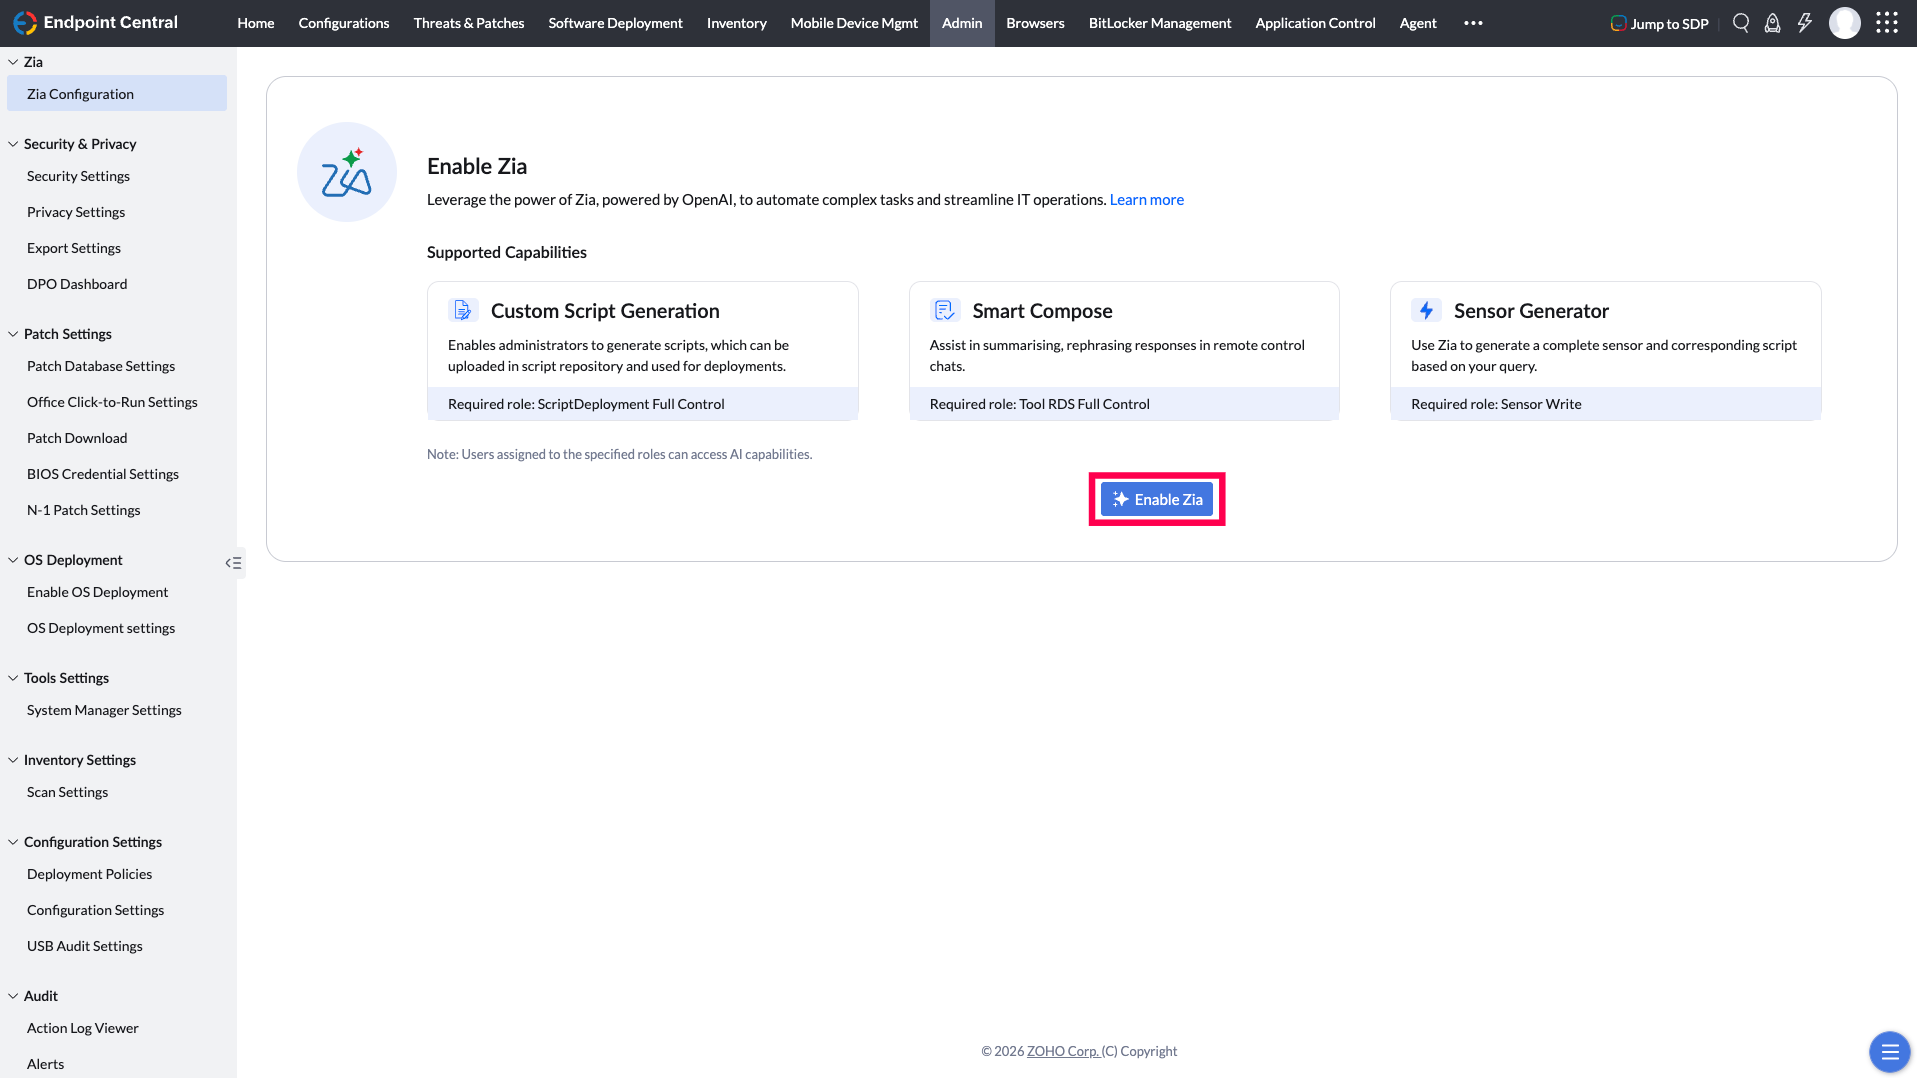The image size is (1917, 1078).
Task: Open Action Log Viewer
Action: [83, 1028]
